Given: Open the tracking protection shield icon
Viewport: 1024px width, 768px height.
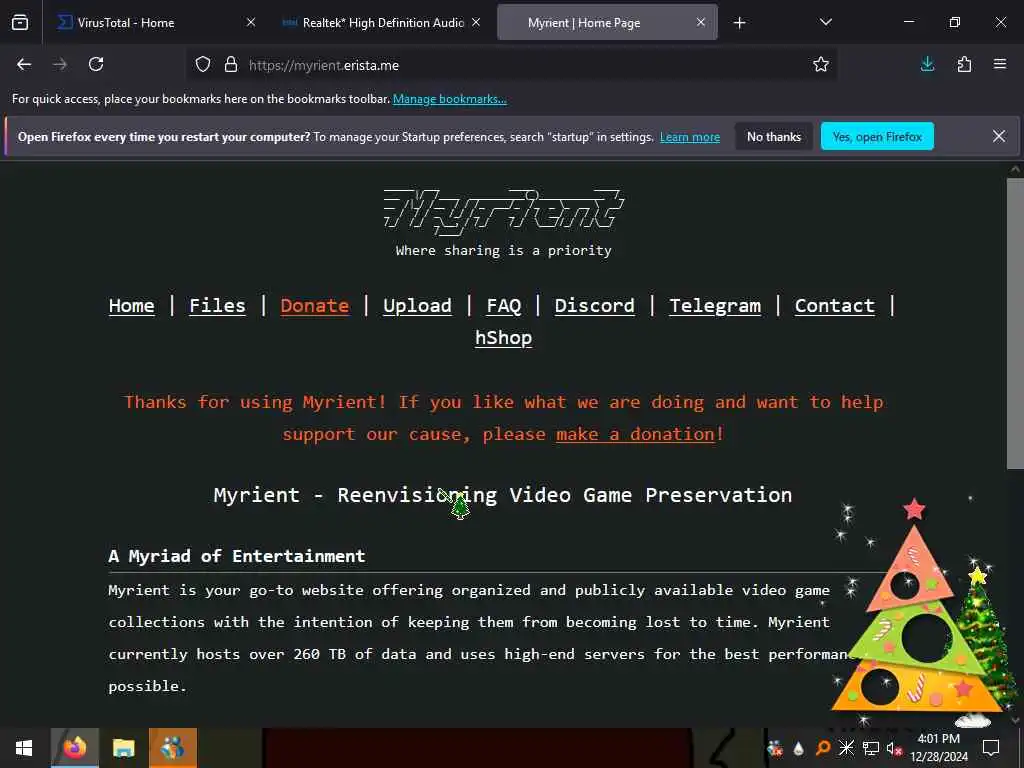Looking at the screenshot, I should 203,65.
